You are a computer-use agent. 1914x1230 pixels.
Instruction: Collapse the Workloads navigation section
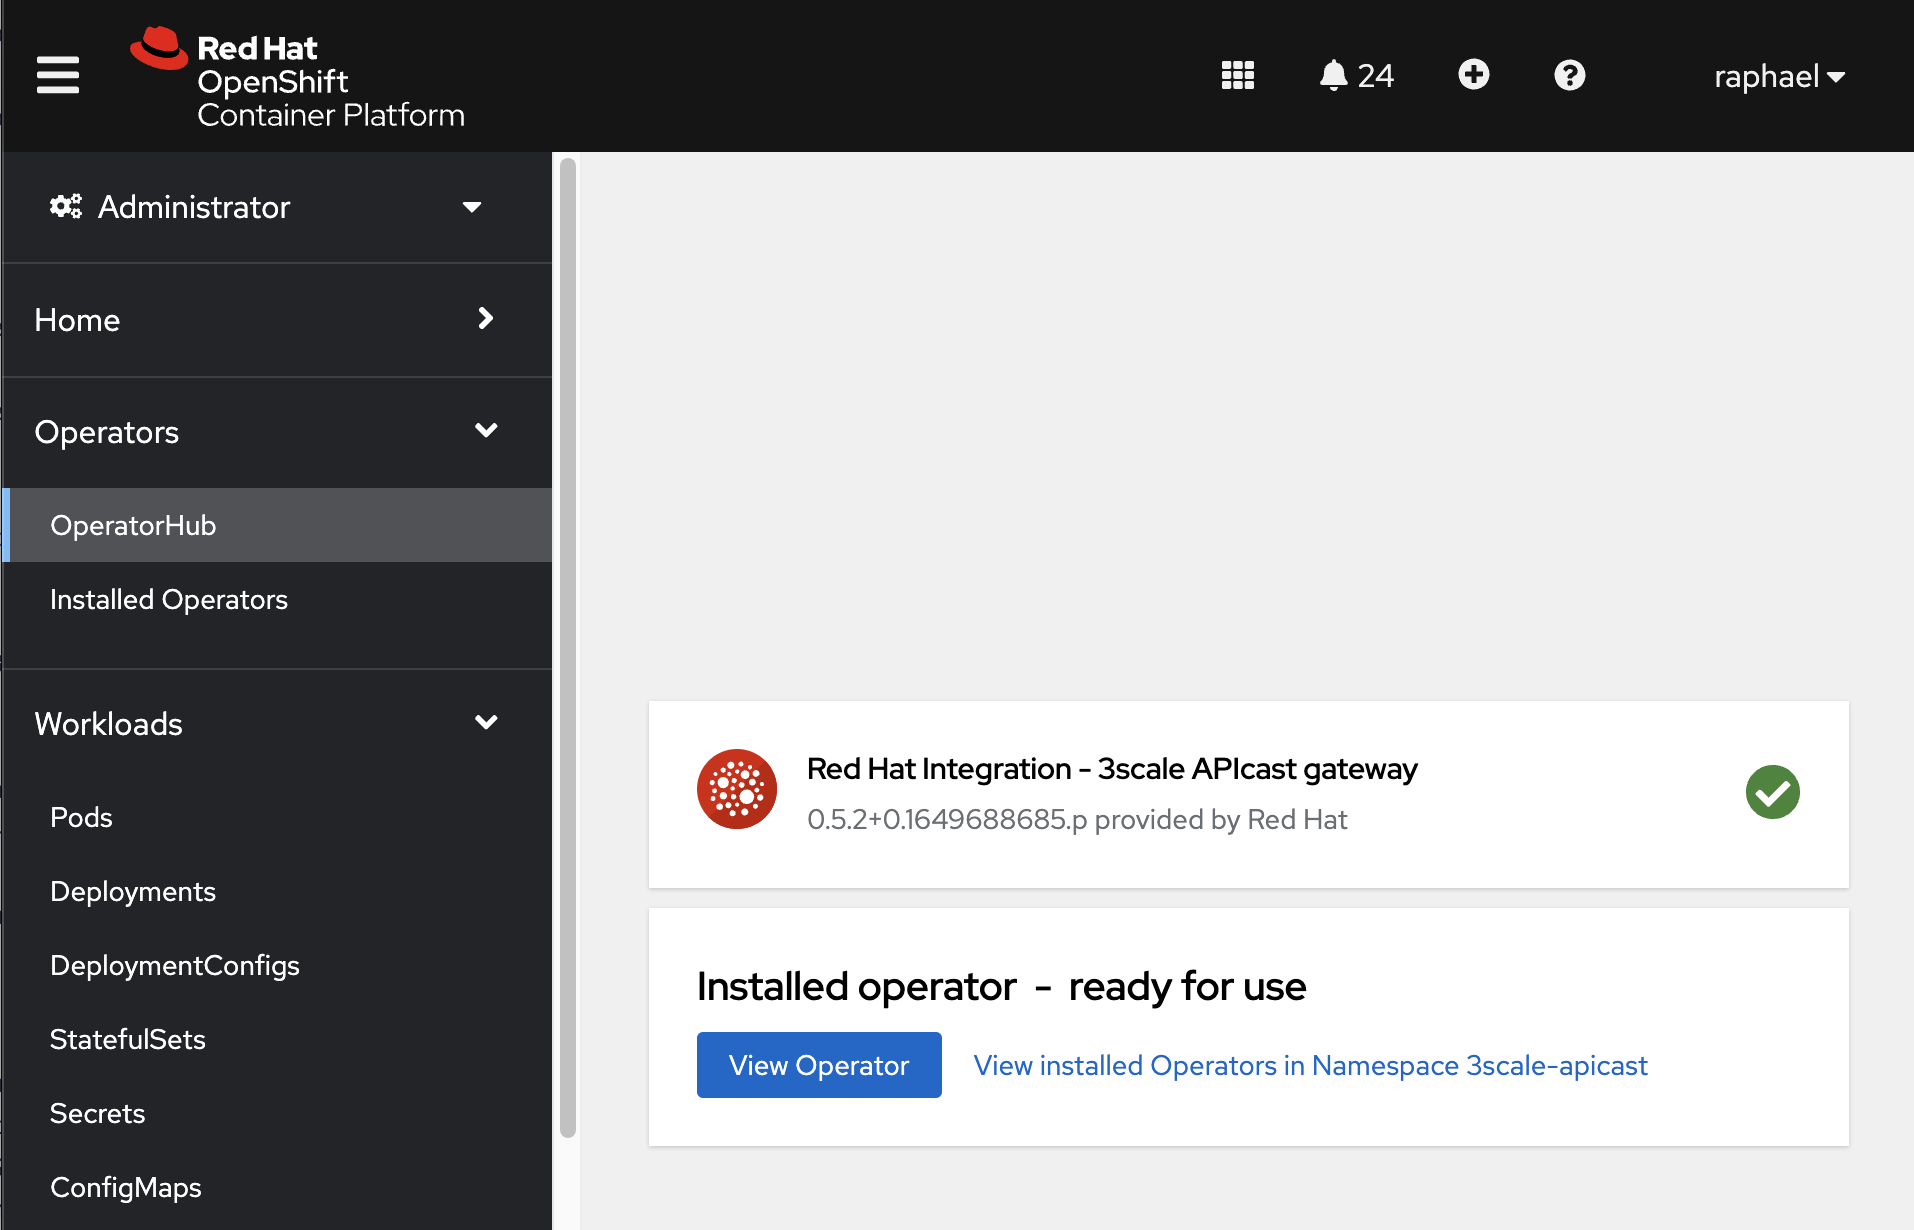[266, 724]
